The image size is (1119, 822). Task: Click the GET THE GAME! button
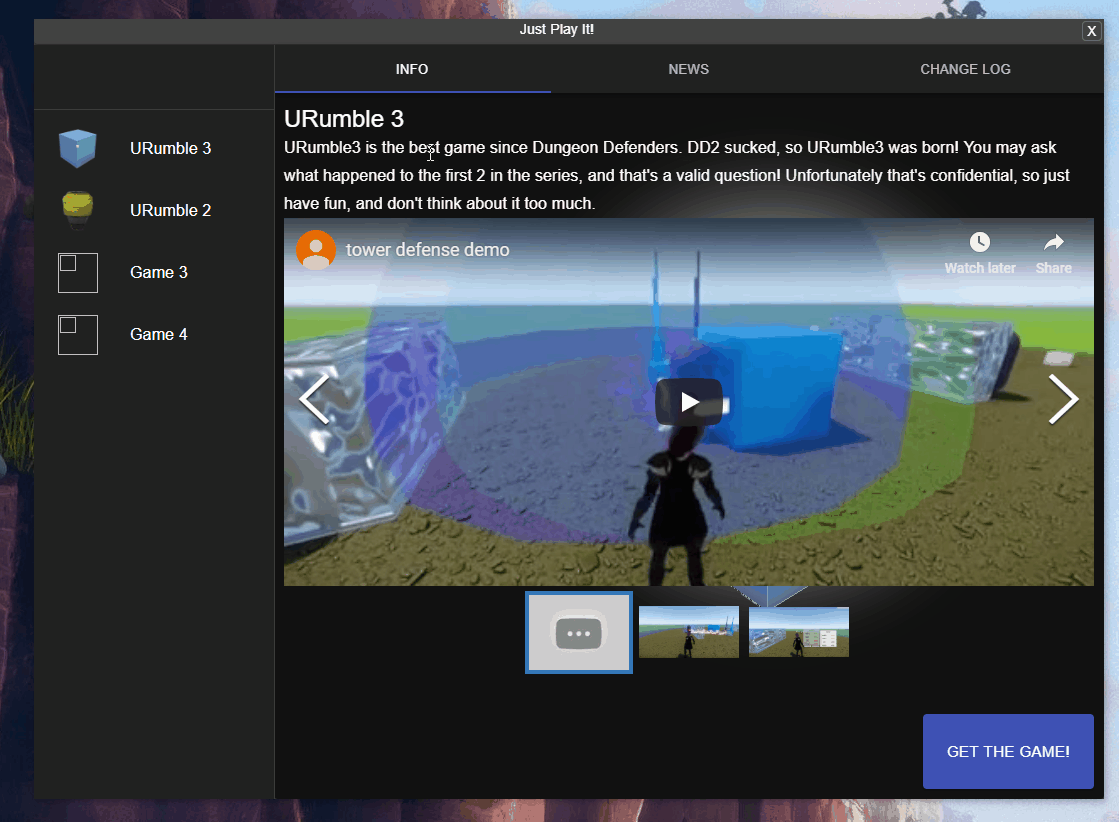coord(1008,751)
